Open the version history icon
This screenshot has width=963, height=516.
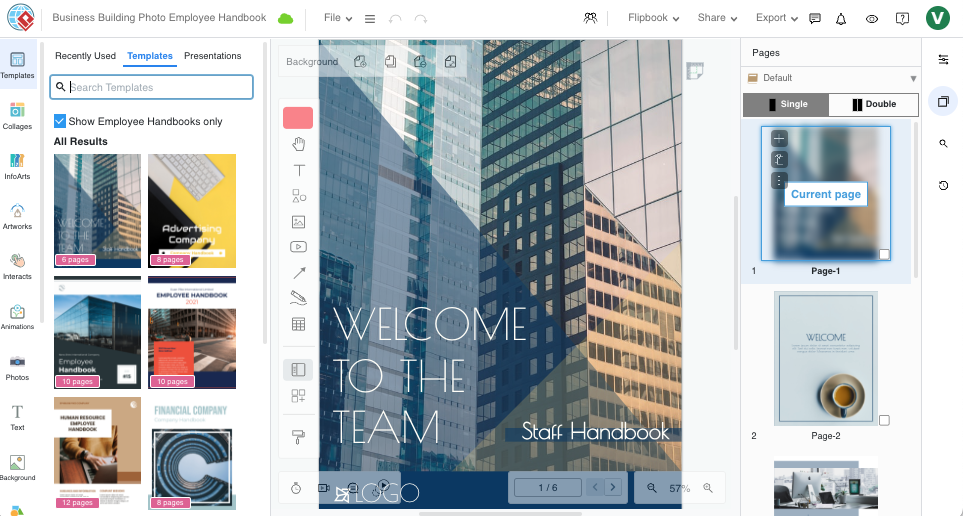coord(943,186)
